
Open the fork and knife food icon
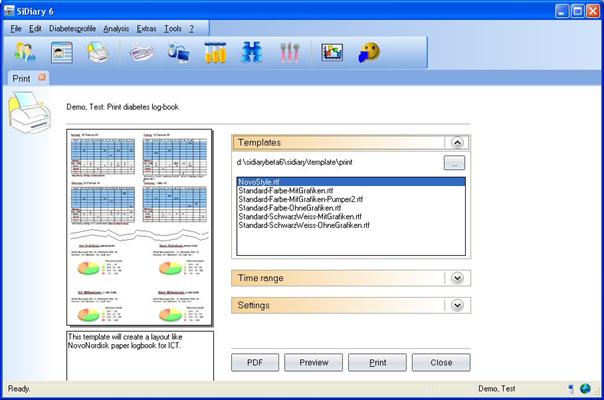[x=287, y=53]
